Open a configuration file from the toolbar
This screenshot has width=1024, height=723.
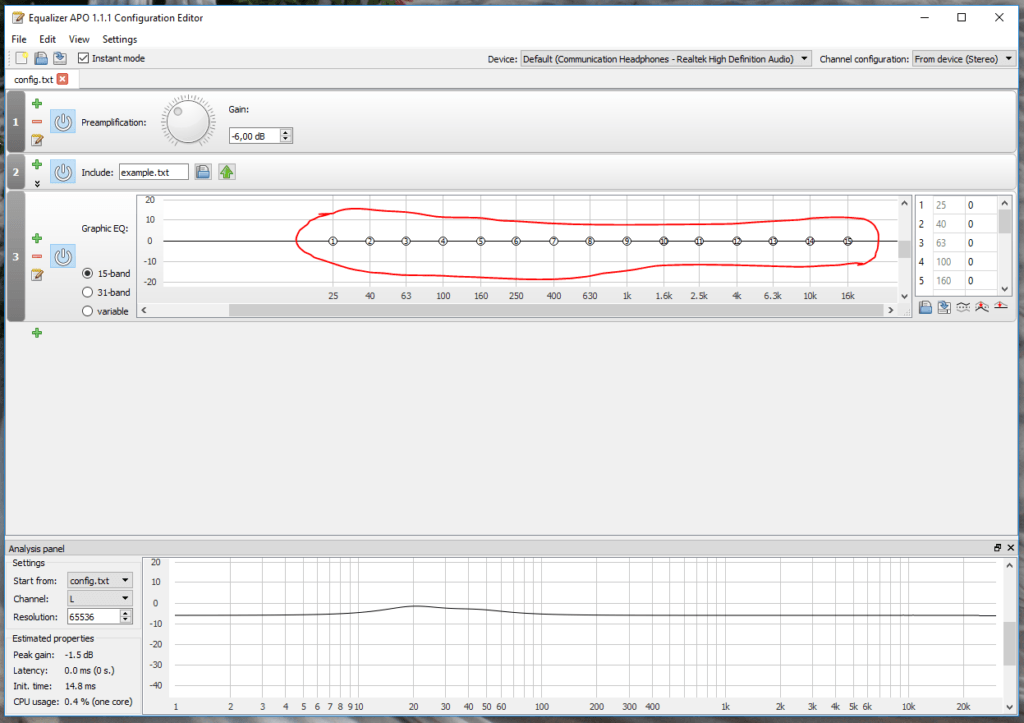point(40,58)
